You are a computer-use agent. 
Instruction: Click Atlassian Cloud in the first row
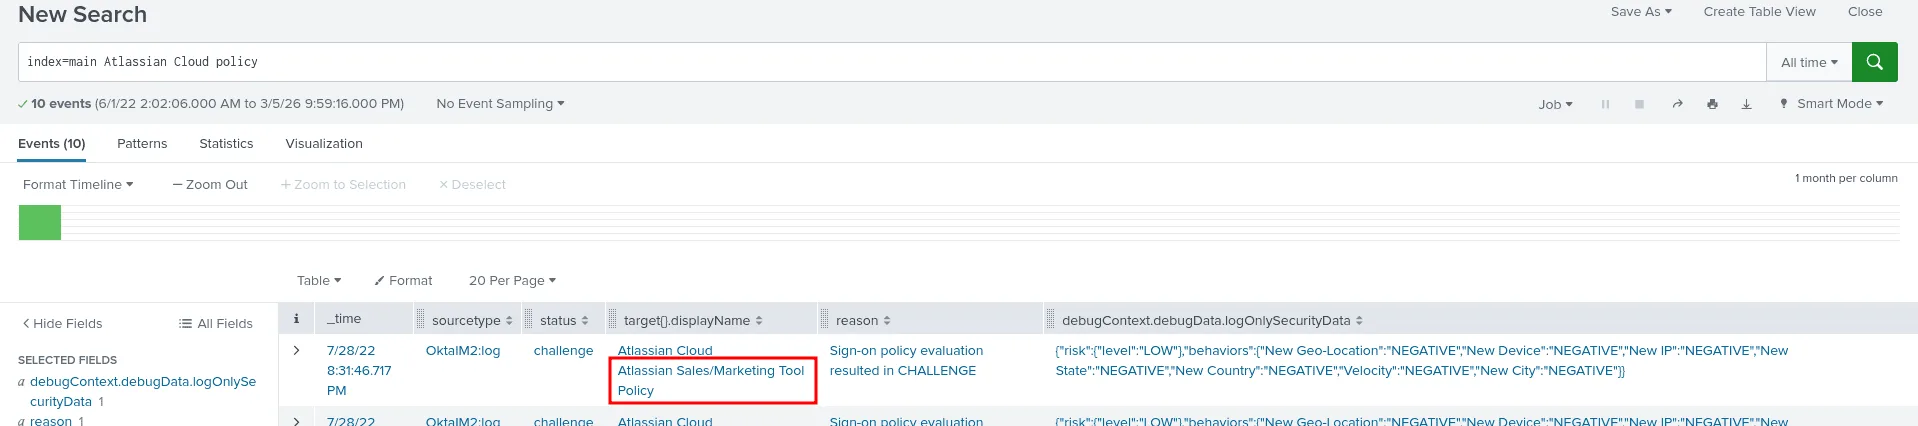point(665,351)
